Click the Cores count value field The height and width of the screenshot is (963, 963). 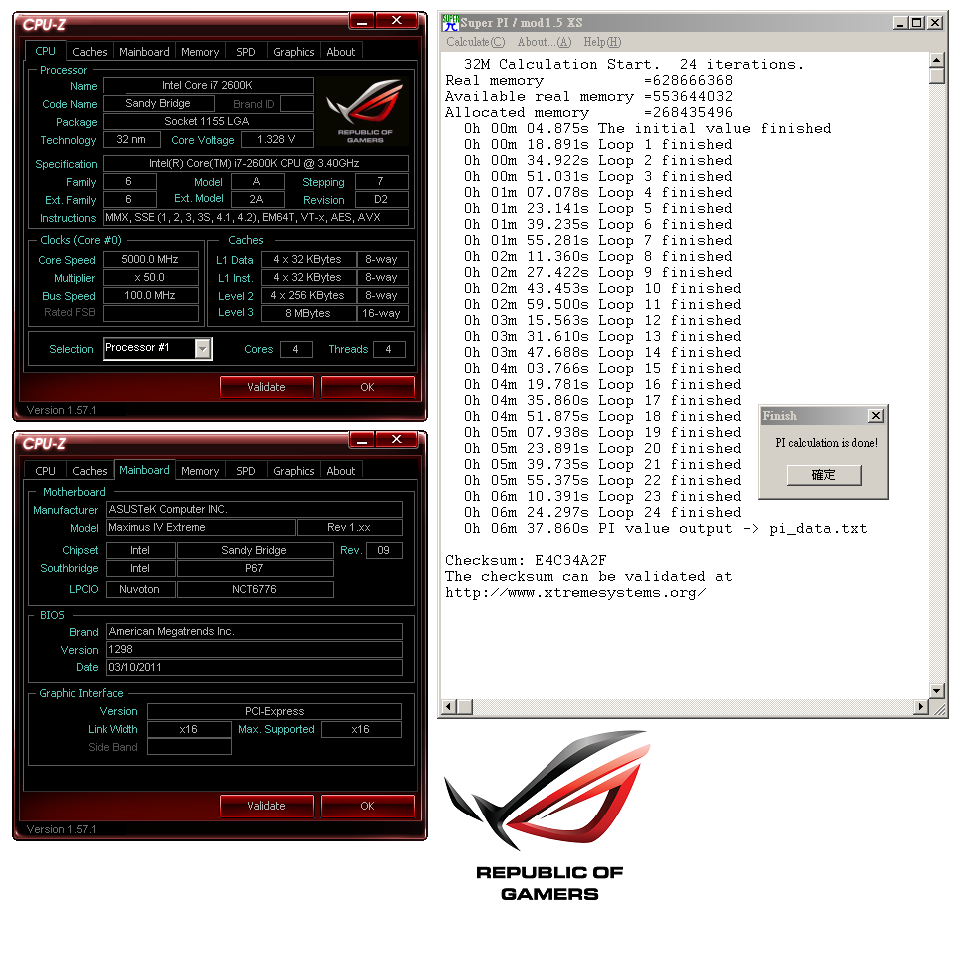(296, 349)
